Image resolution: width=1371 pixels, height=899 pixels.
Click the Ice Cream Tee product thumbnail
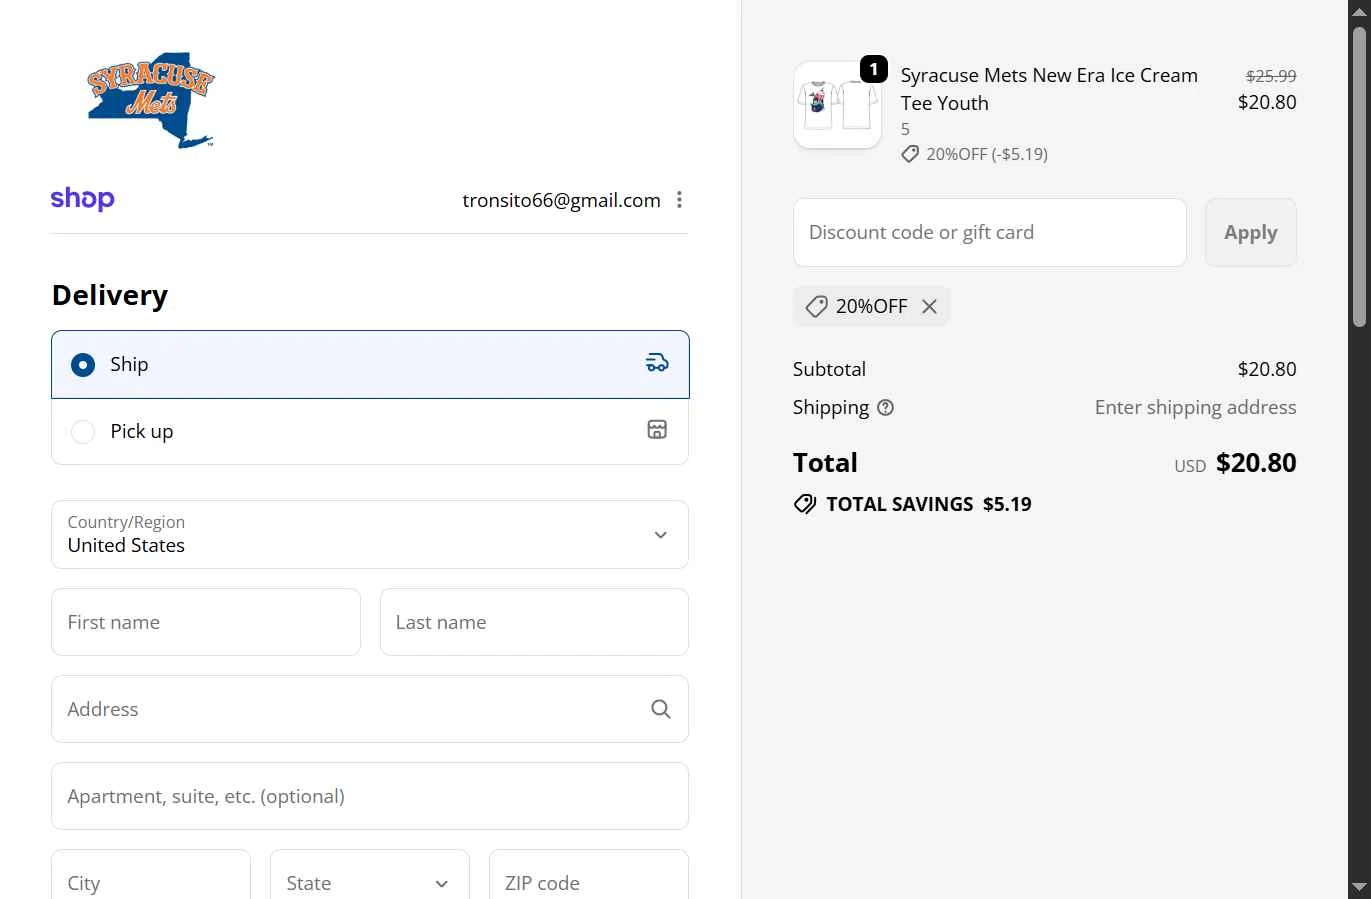click(x=837, y=106)
